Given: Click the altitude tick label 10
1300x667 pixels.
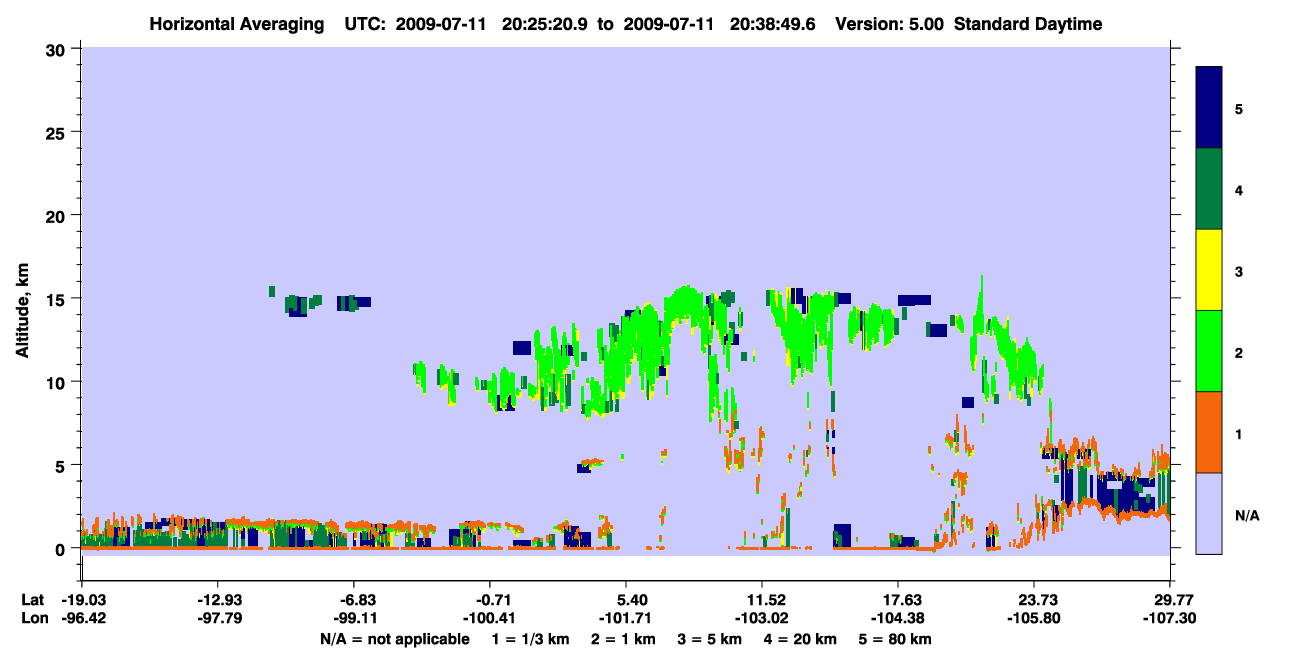Looking at the screenshot, I should tap(58, 382).
